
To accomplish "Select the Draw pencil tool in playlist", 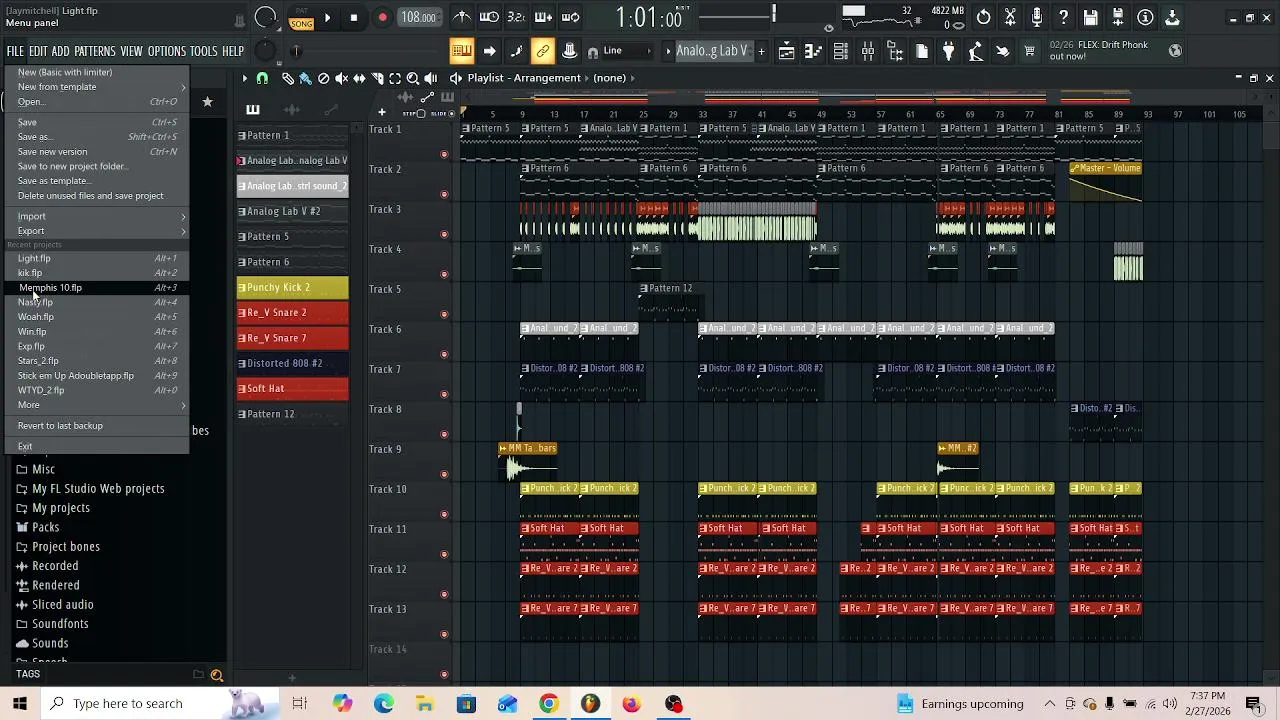I will (x=288, y=78).
